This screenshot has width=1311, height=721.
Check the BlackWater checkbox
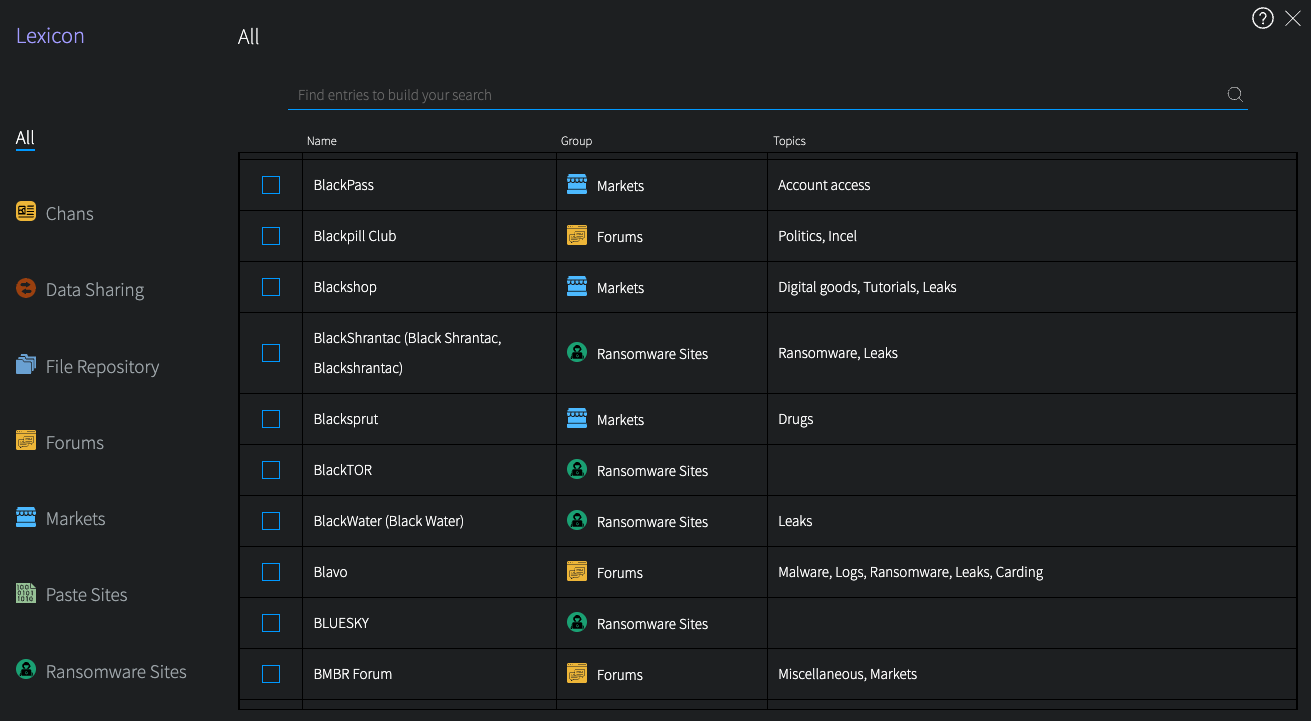point(271,521)
